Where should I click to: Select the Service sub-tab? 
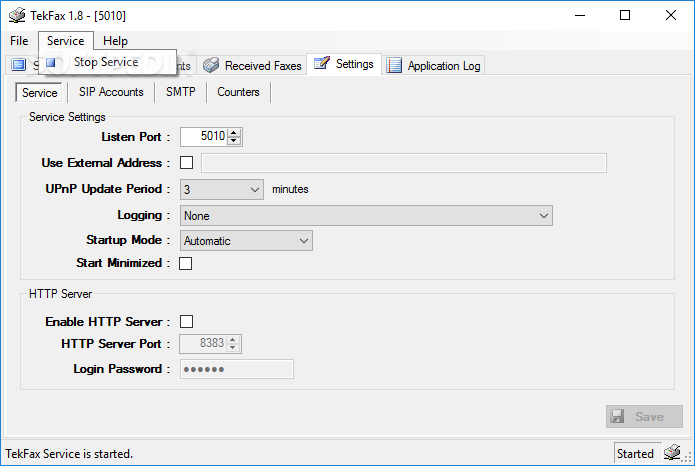39,92
